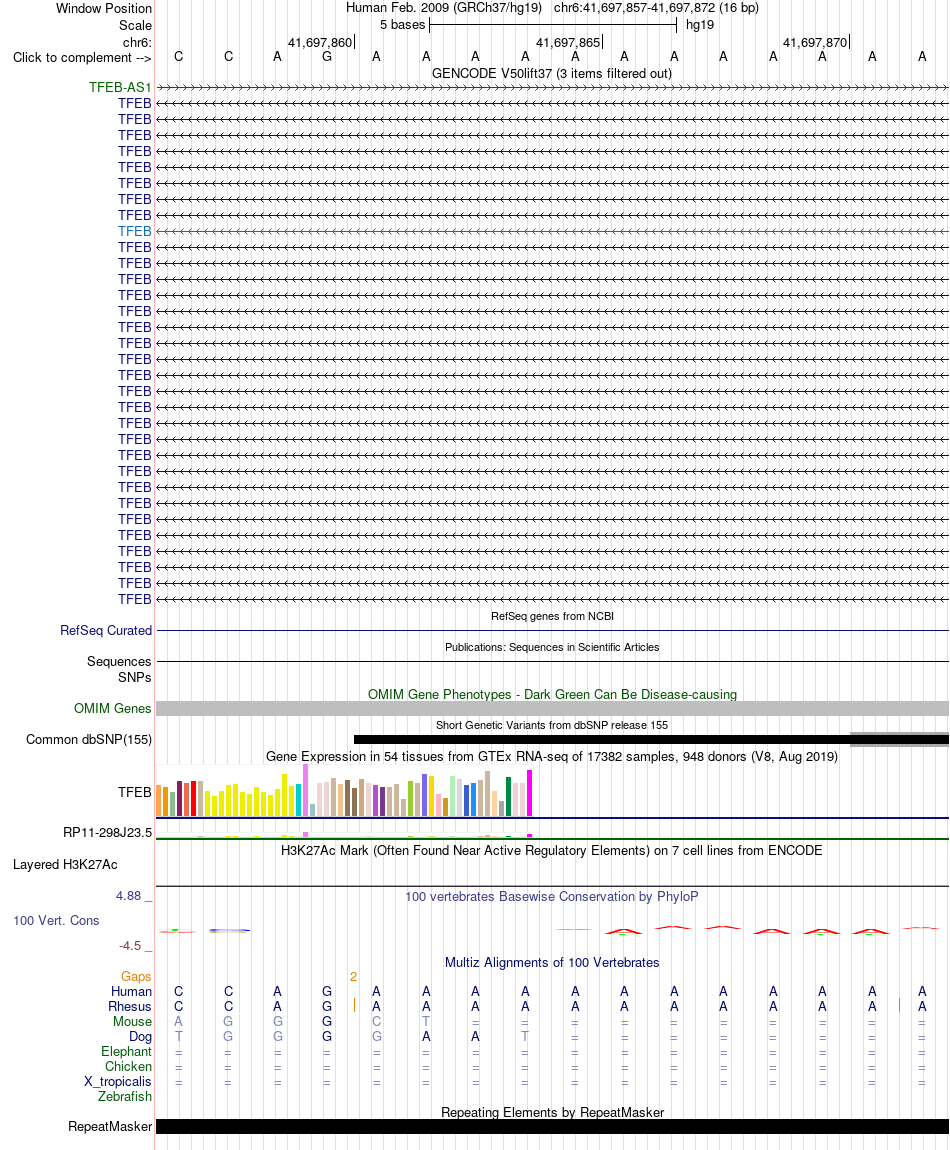
Task: Click 'Repeating Elements by RepeatMasker' title
Action: pyautogui.click(x=552, y=1112)
